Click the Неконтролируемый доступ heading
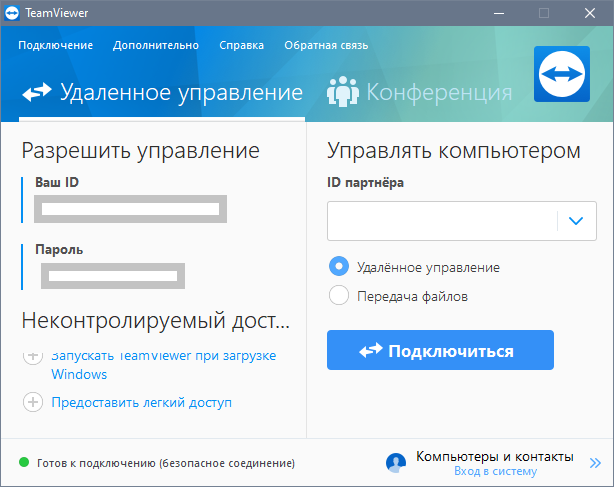The width and height of the screenshot is (614, 487). [155, 321]
